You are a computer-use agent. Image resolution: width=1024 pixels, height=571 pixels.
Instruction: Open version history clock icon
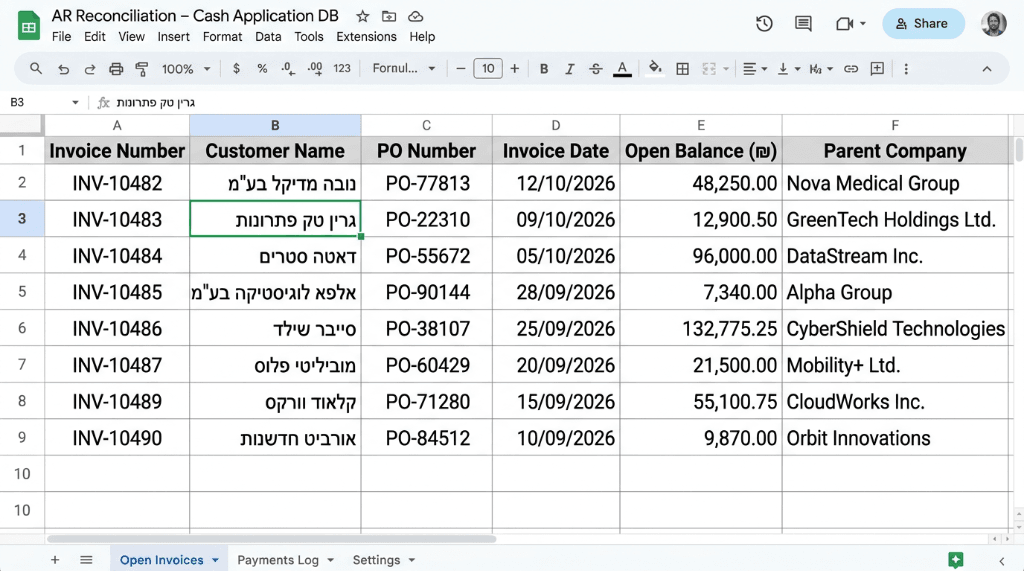pyautogui.click(x=764, y=24)
